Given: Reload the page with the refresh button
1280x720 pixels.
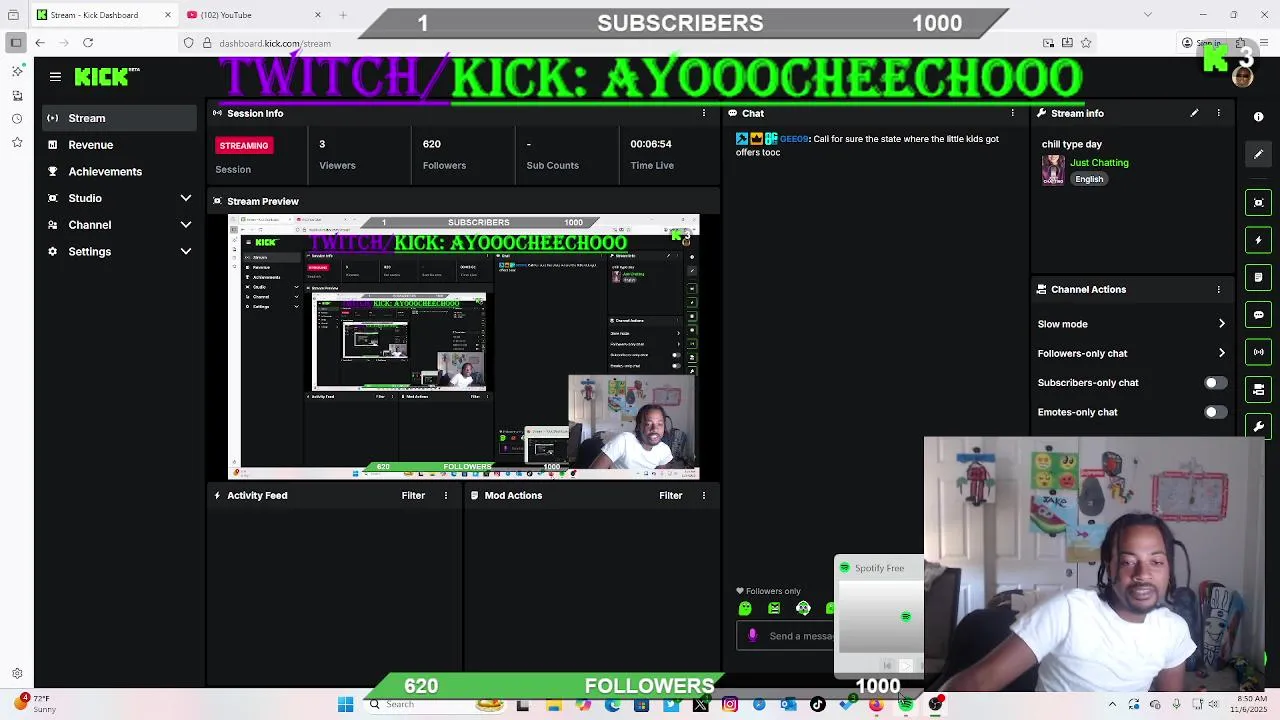Looking at the screenshot, I should point(88,43).
